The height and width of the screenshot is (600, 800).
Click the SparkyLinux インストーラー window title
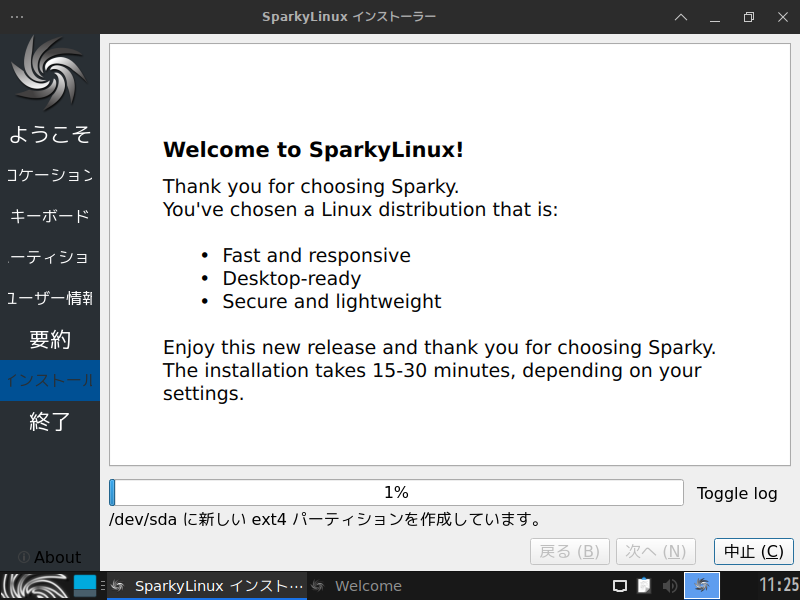(x=349, y=17)
